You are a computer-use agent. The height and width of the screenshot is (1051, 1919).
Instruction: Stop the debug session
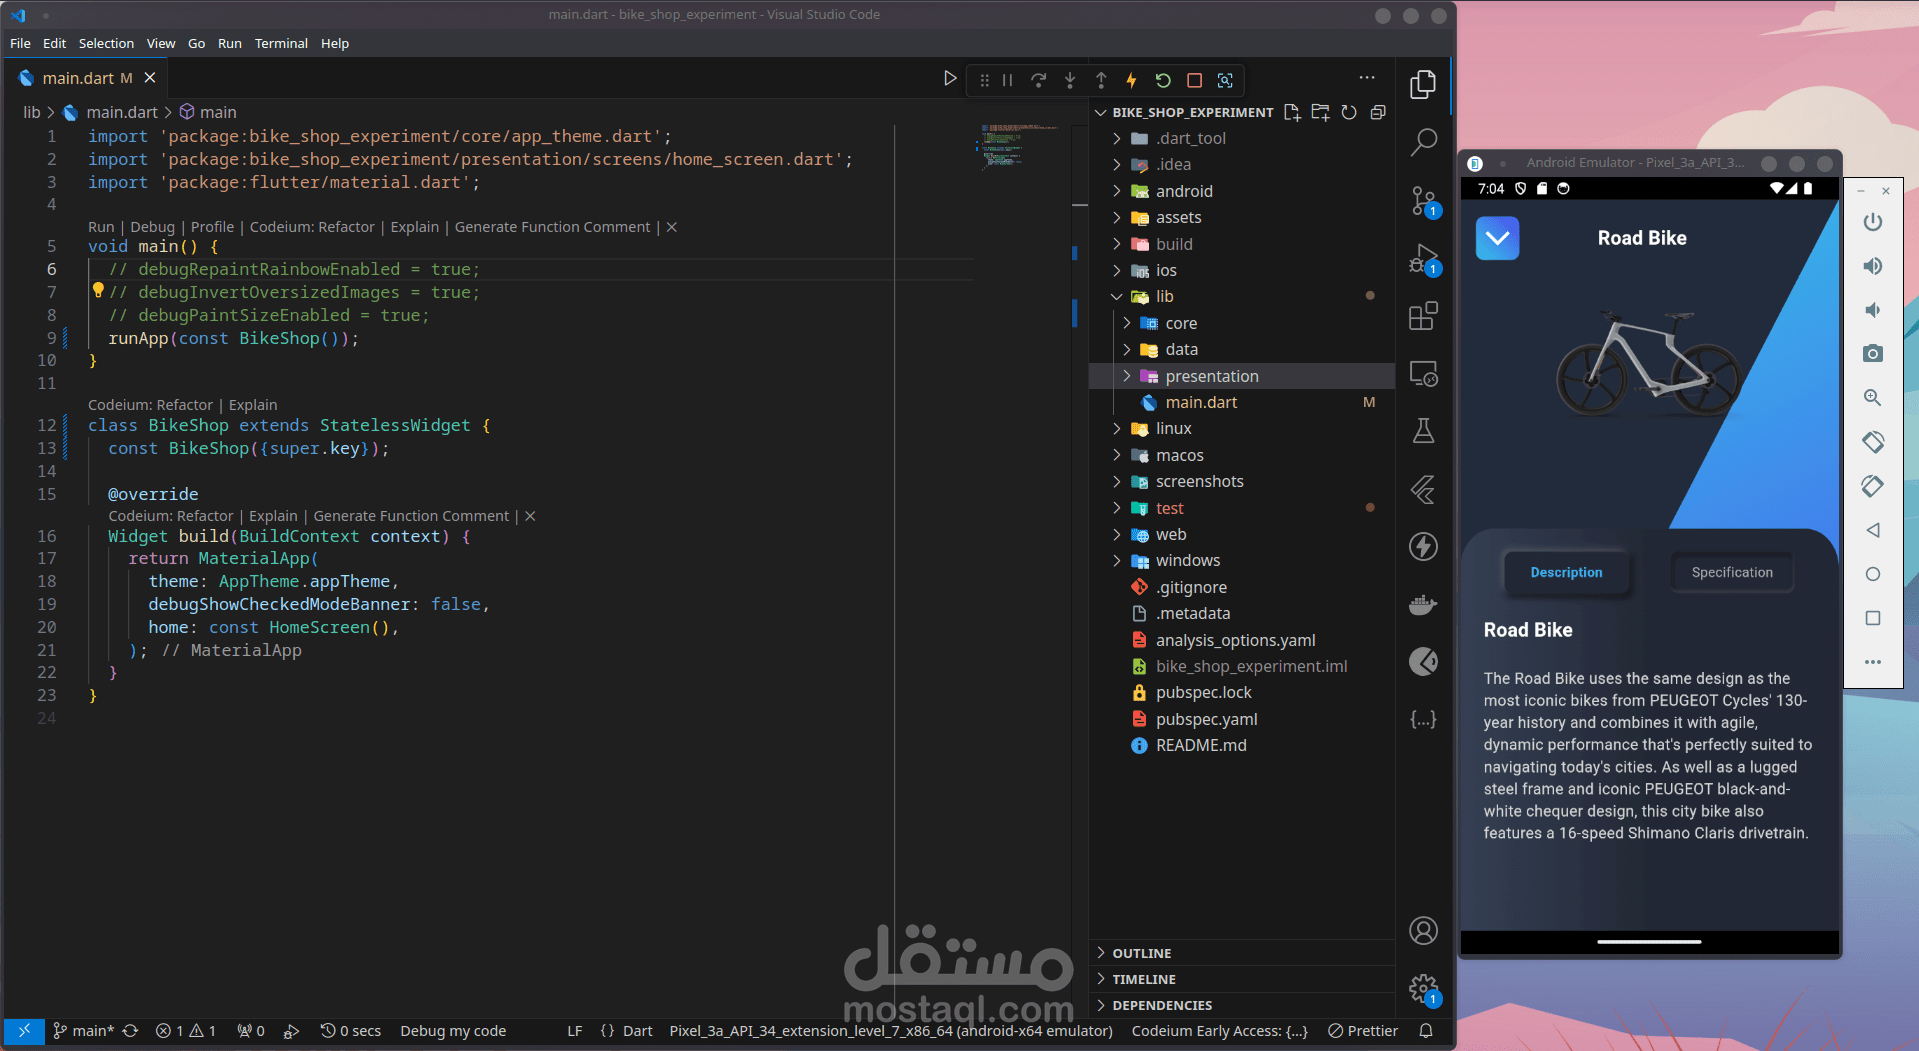[1194, 80]
